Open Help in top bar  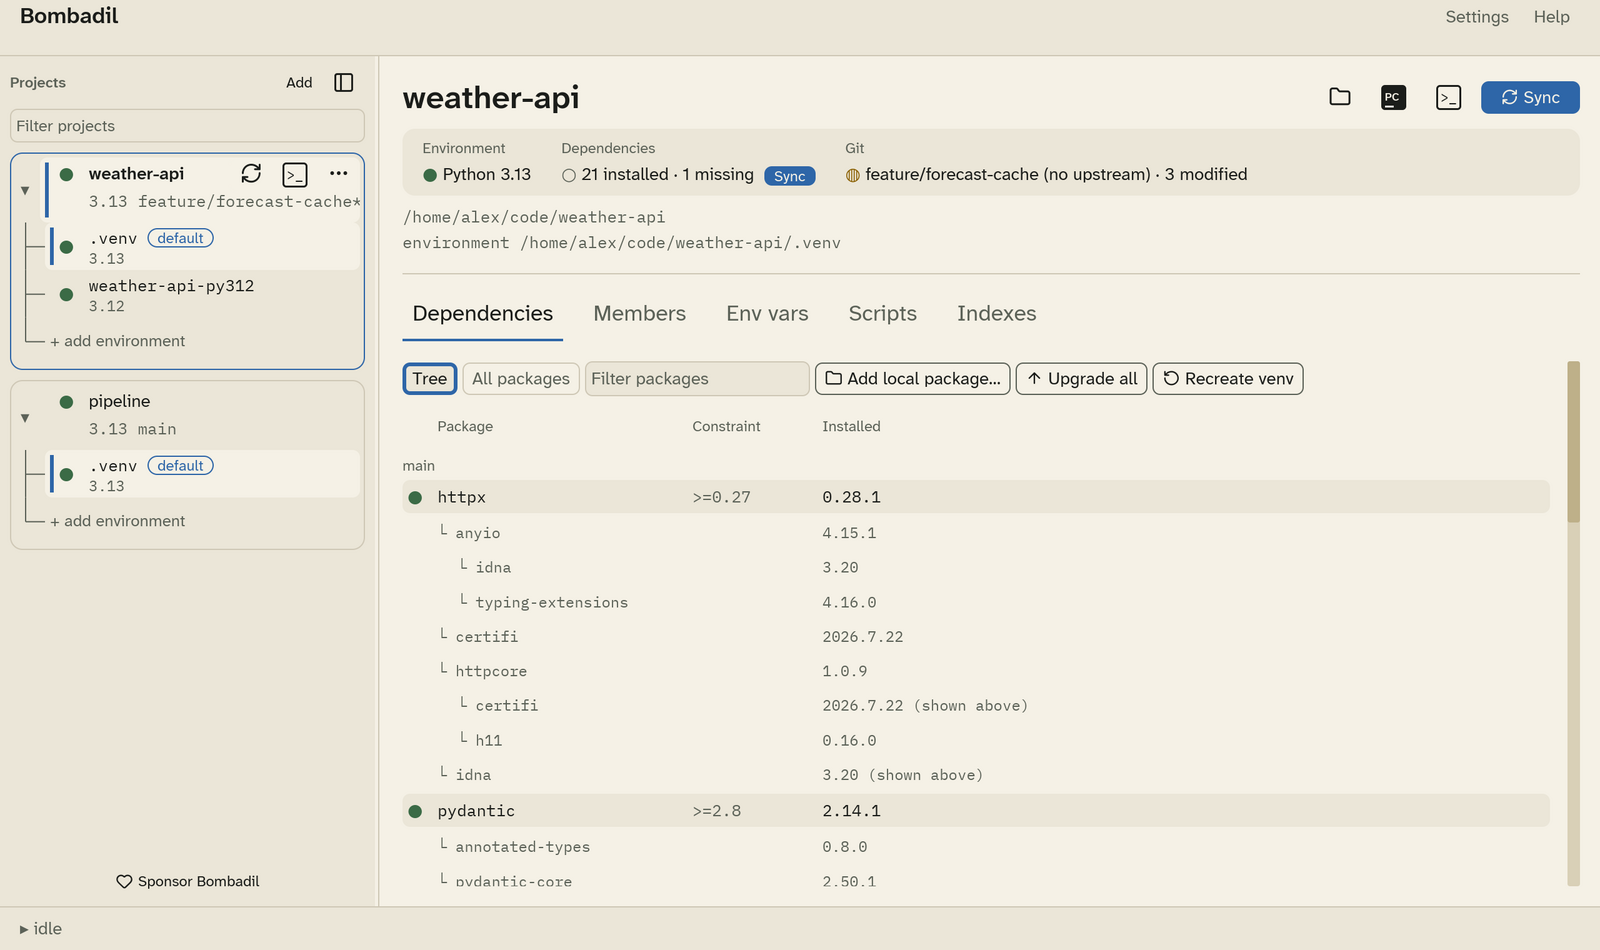click(1552, 17)
